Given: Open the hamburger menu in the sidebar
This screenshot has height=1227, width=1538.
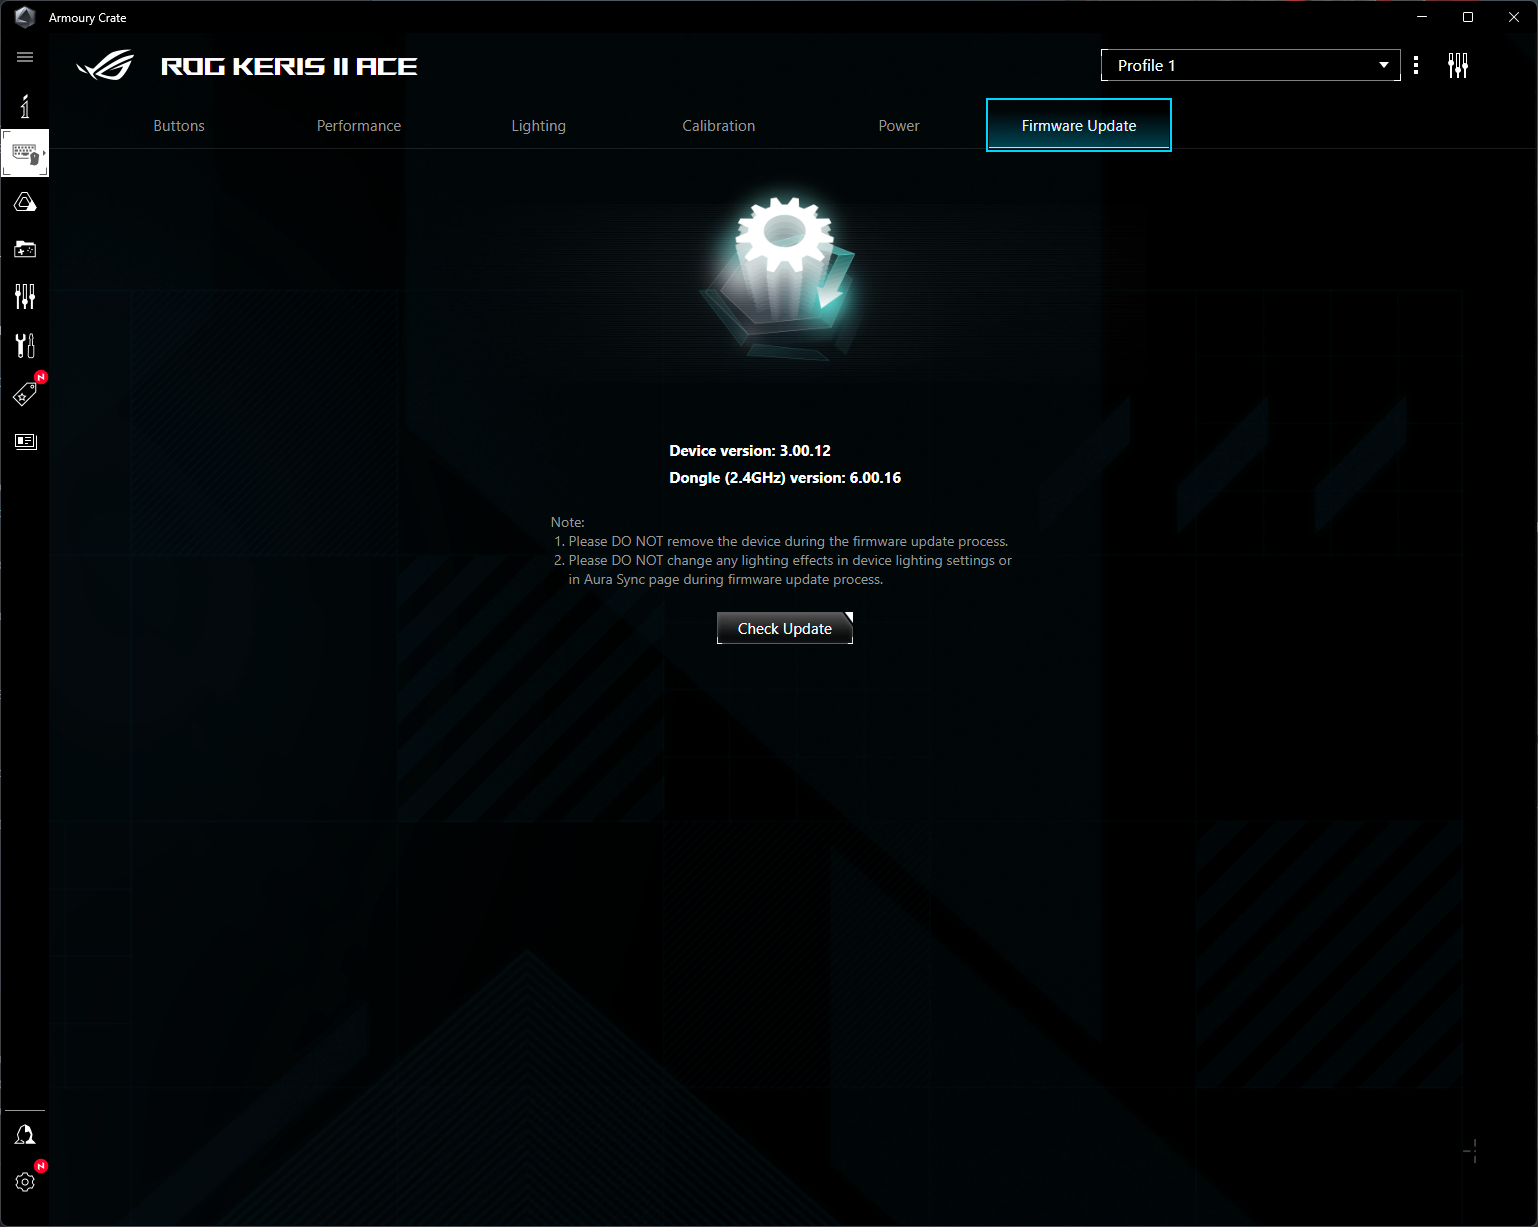Looking at the screenshot, I should pyautogui.click(x=25, y=57).
